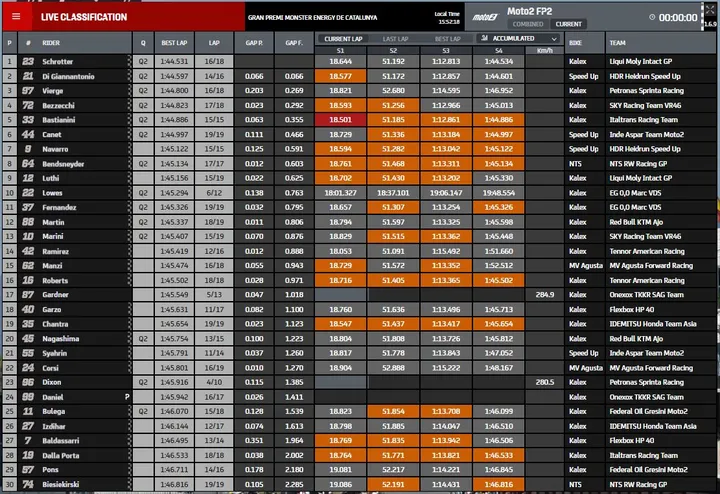The height and width of the screenshot is (494, 720).
Task: Switch session view to Combined
Action: click(528, 24)
